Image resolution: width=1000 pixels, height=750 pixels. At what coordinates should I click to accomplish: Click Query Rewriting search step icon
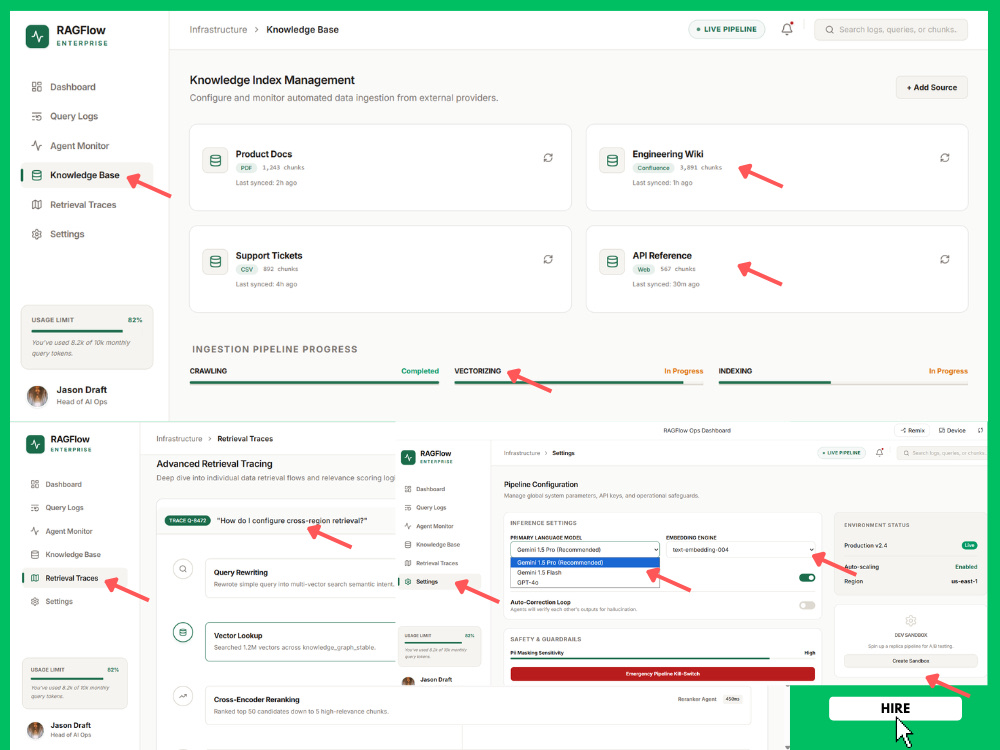tap(183, 569)
